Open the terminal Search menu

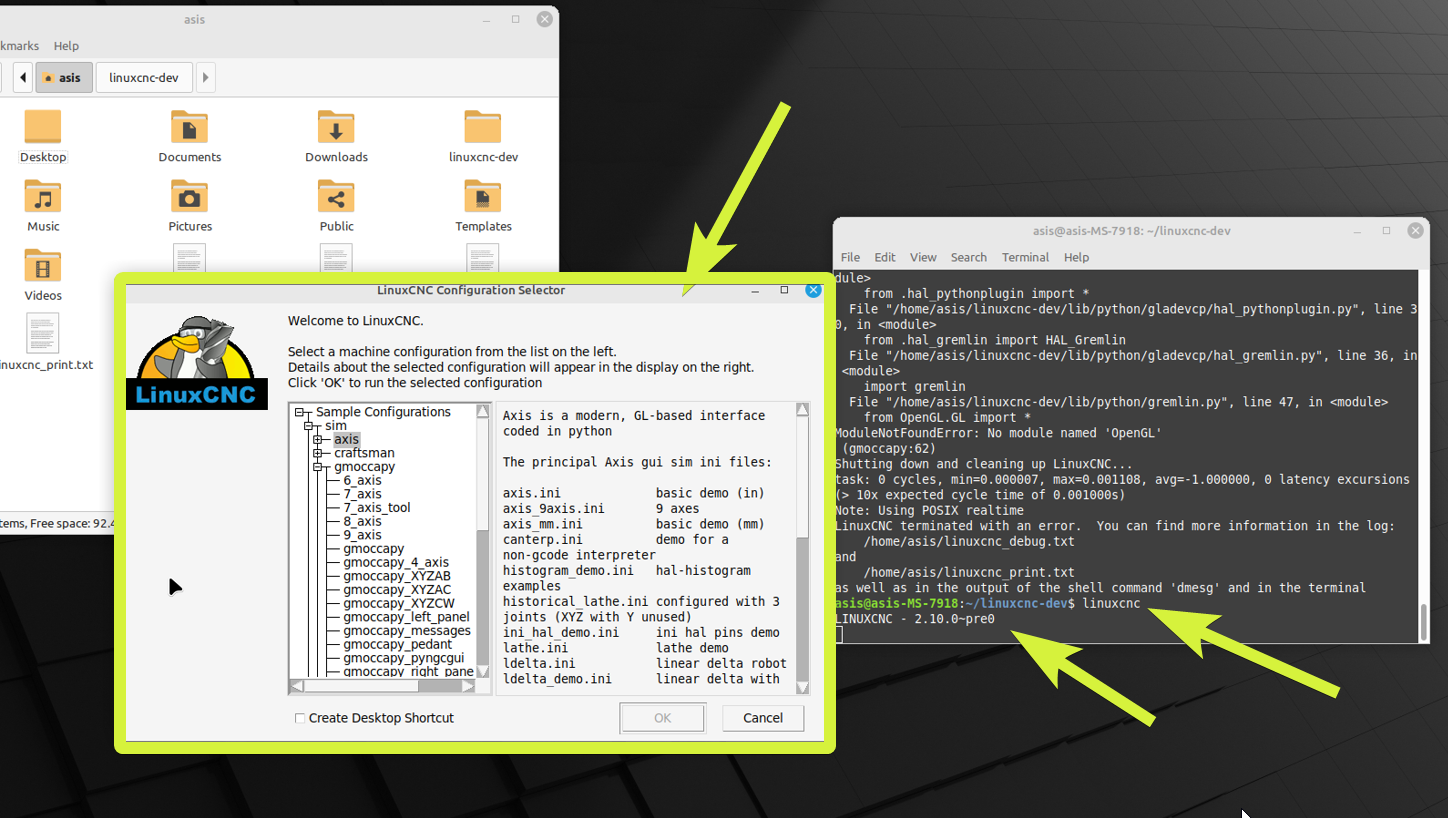click(x=968, y=257)
